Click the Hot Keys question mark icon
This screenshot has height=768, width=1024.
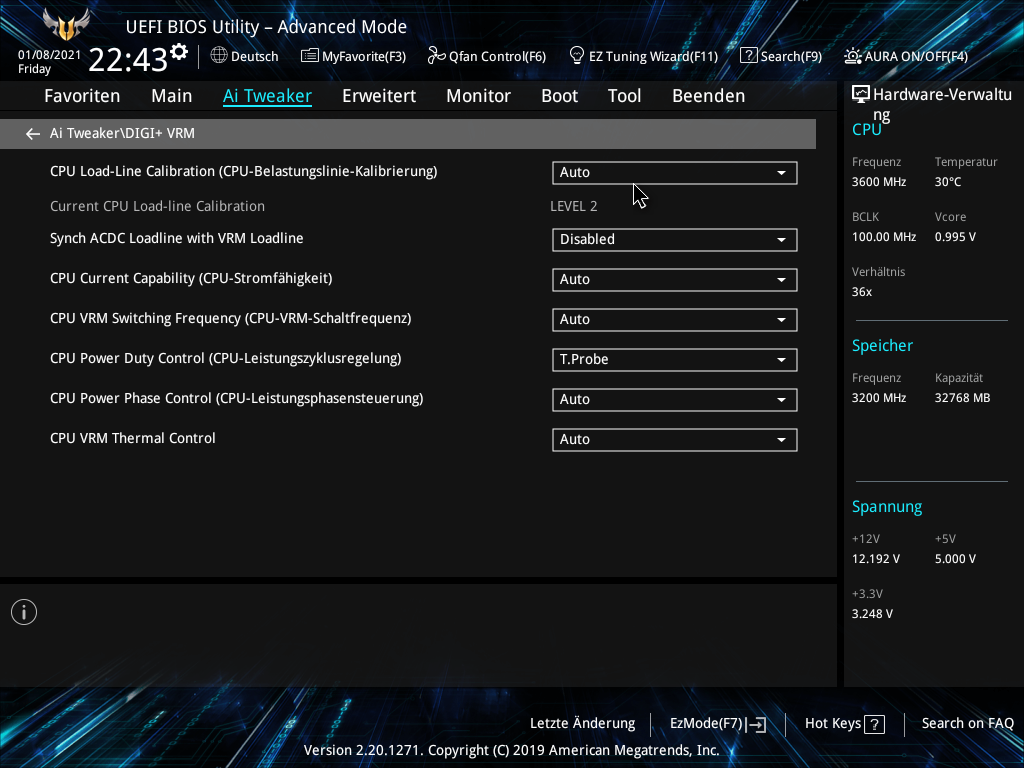point(874,724)
